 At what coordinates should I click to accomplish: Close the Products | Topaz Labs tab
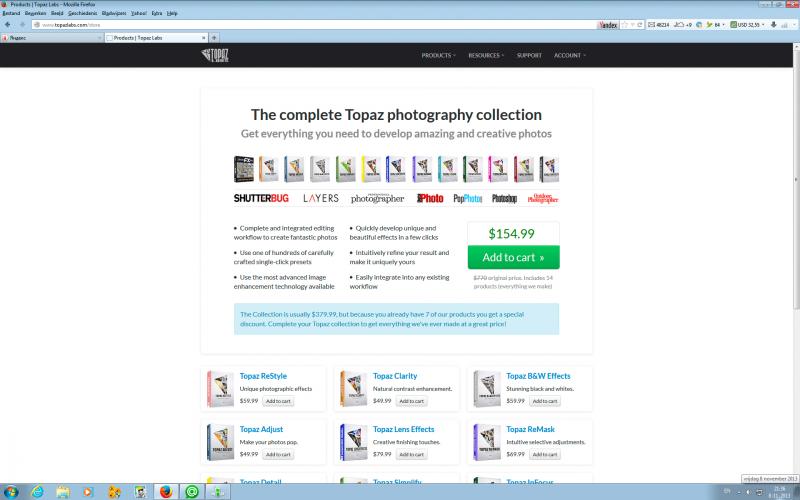(x=204, y=38)
